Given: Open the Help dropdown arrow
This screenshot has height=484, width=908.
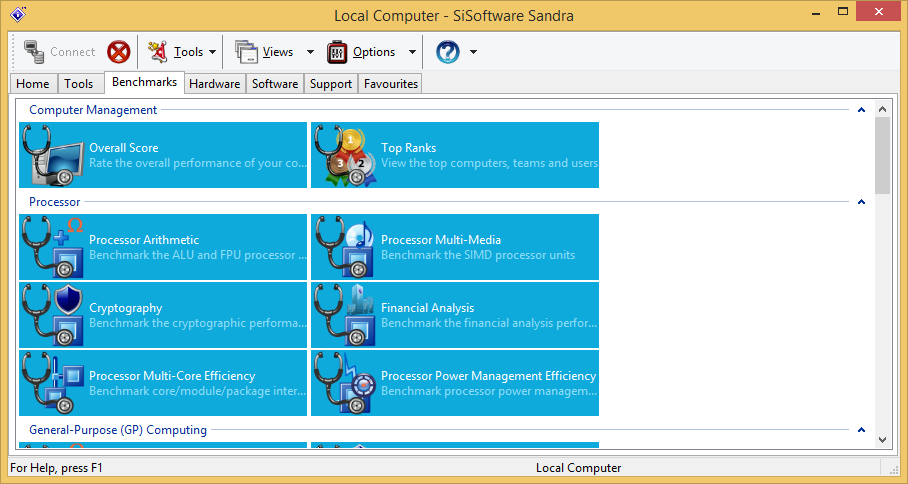Looking at the screenshot, I should [473, 52].
